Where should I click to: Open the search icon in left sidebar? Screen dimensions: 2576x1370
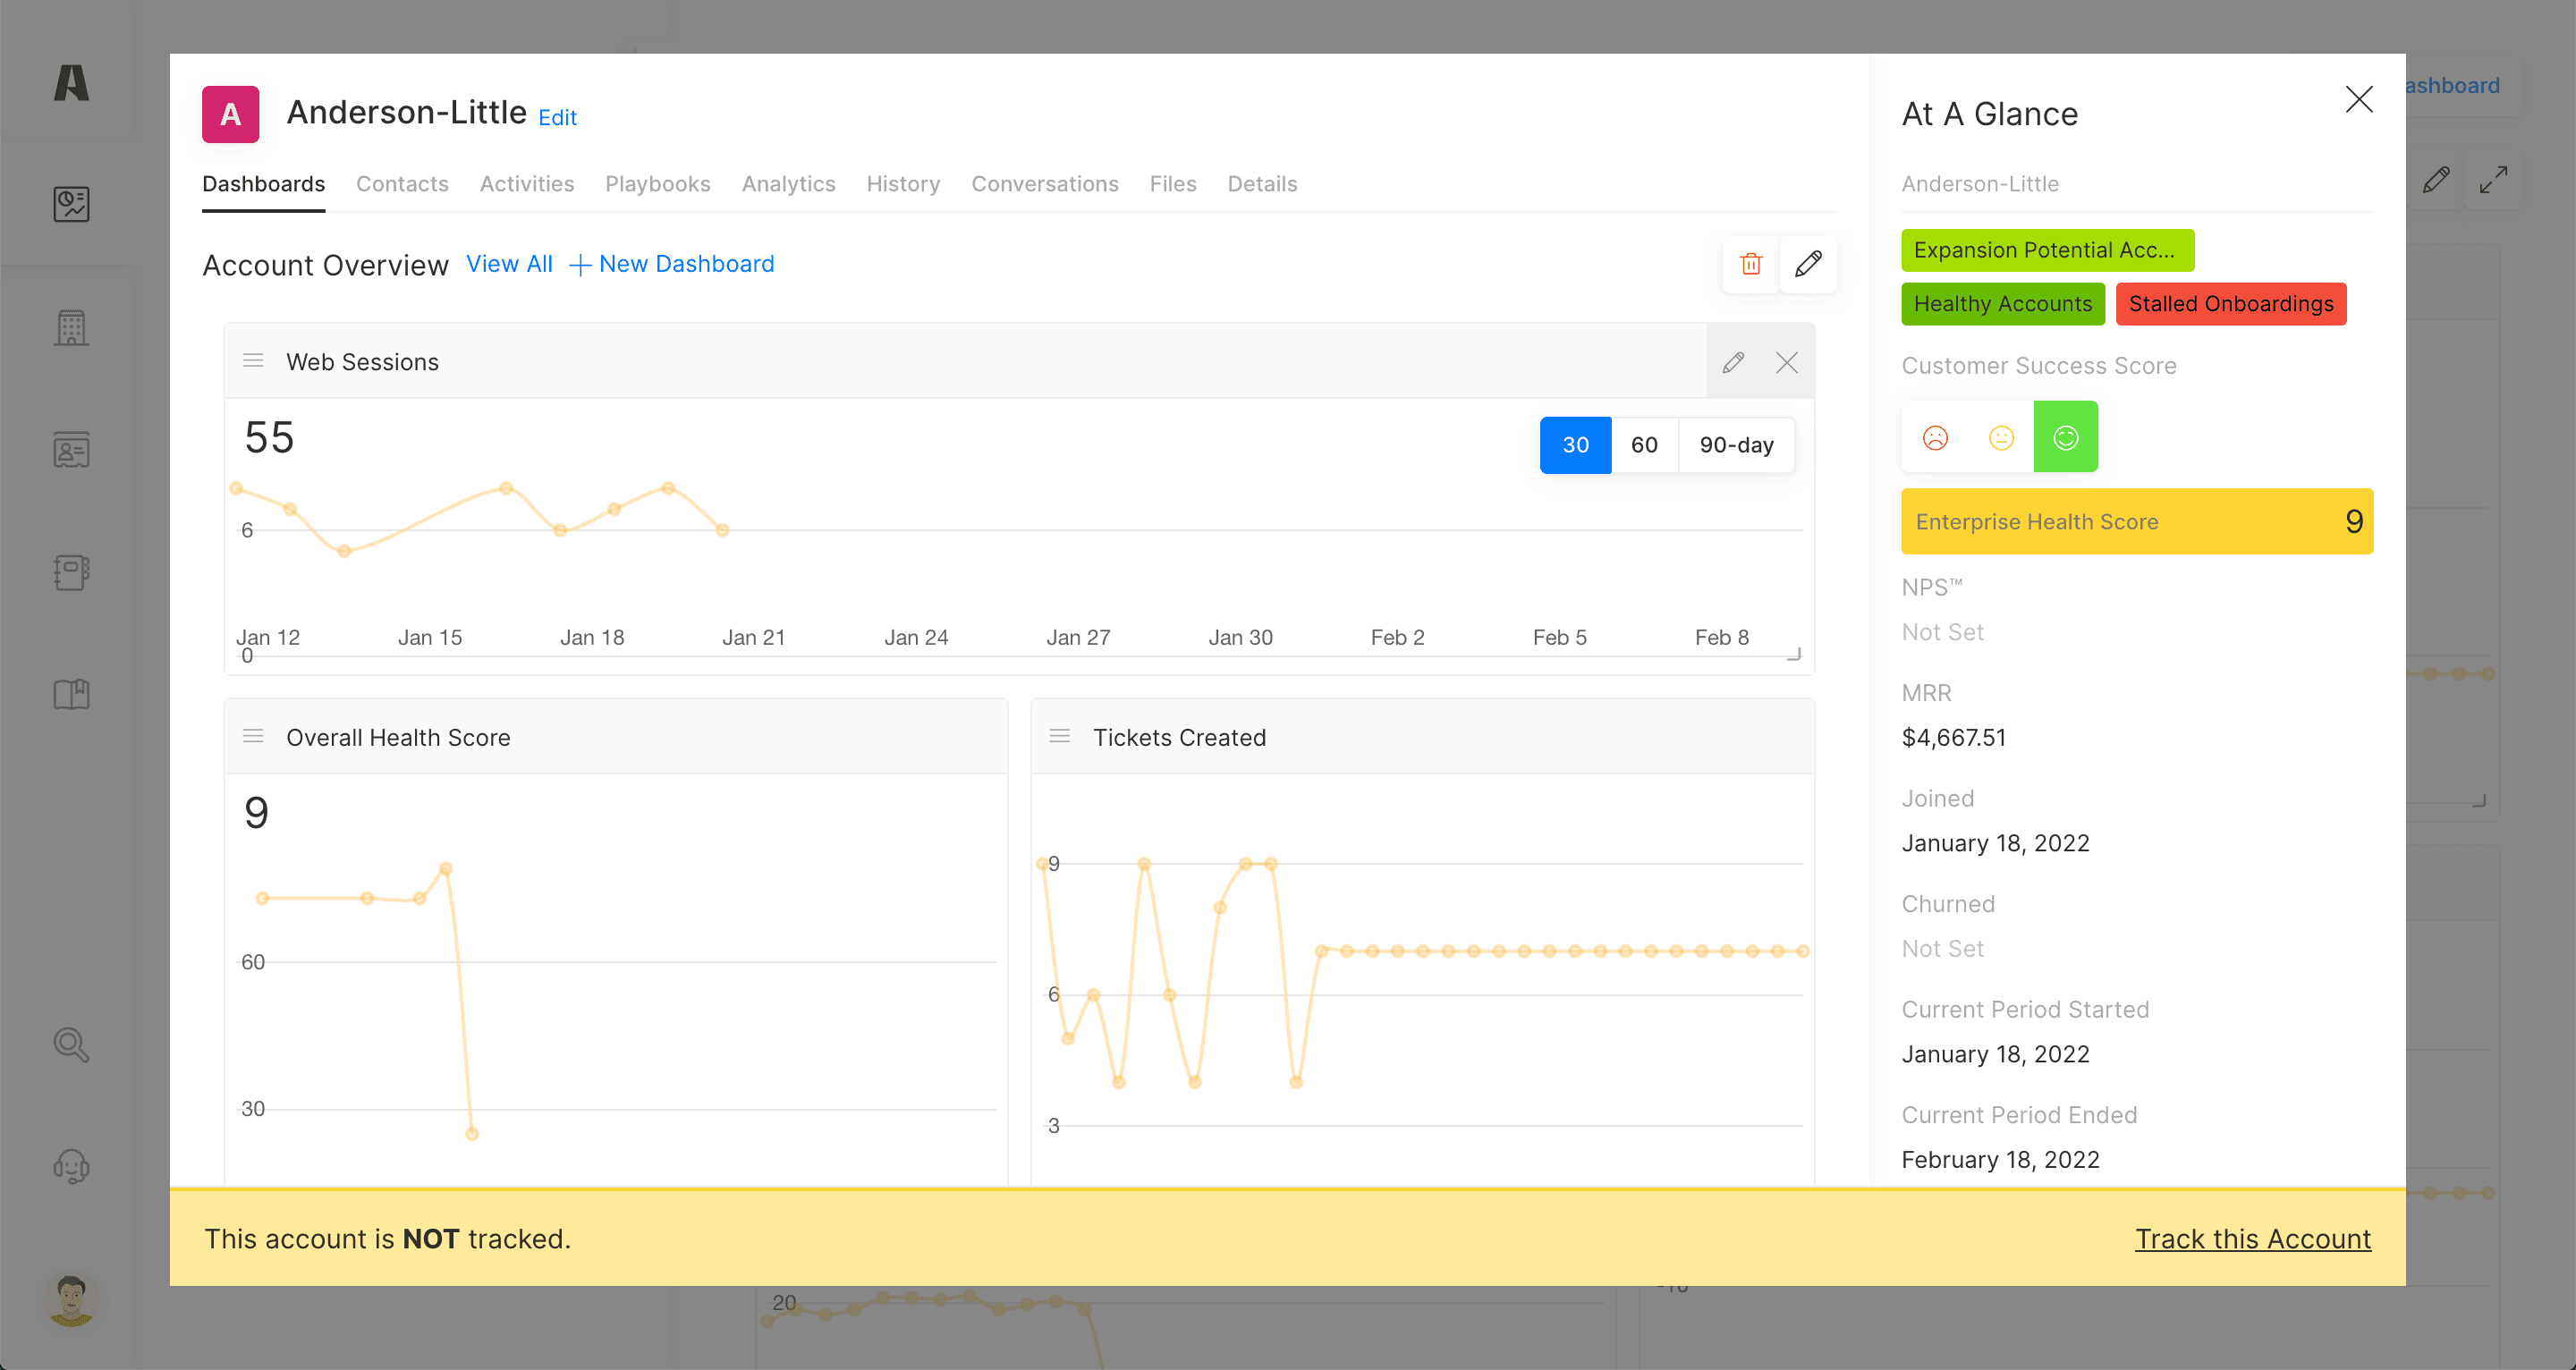[x=71, y=1045]
